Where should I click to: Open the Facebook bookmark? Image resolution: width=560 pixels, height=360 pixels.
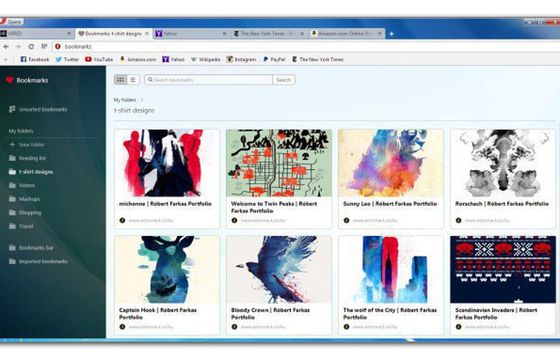tap(35, 59)
